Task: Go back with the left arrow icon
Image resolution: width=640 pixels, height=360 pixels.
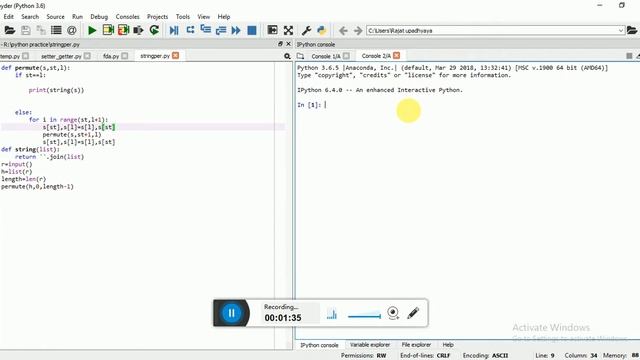Action: (x=343, y=31)
